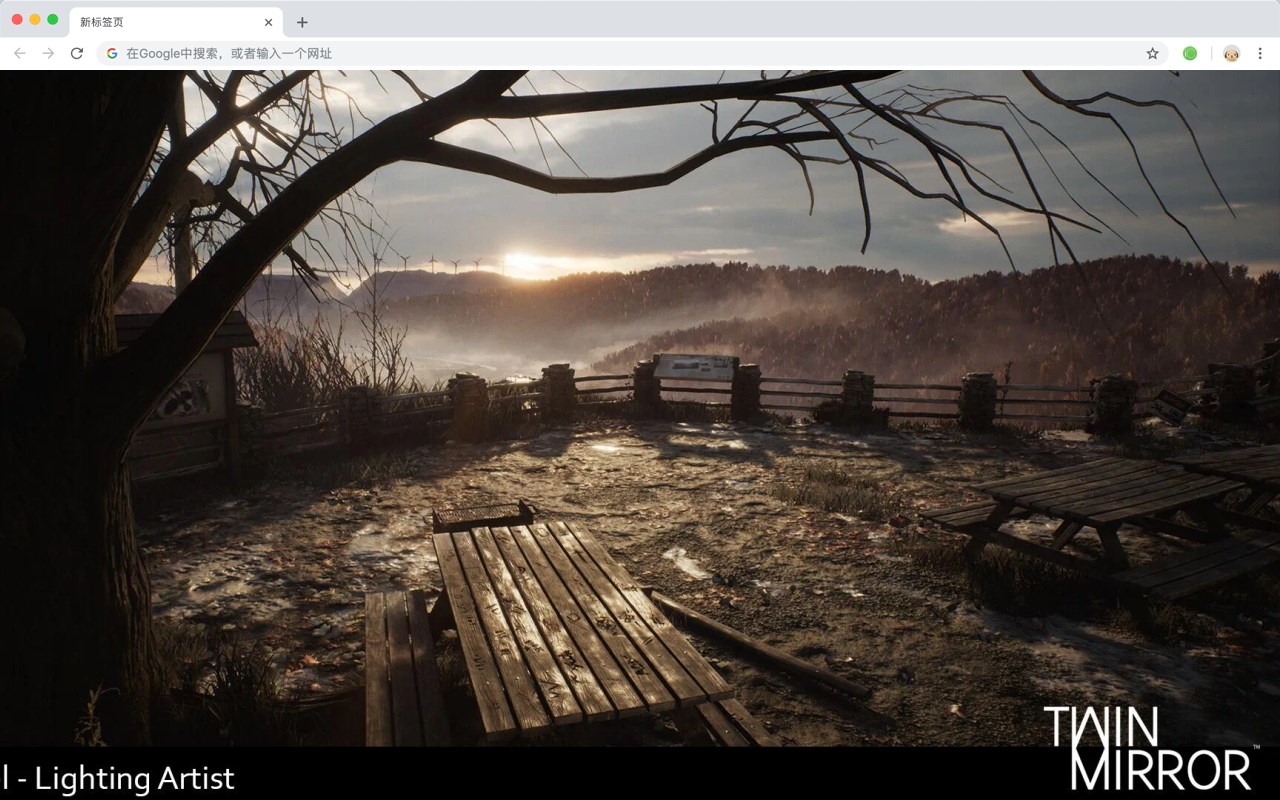Viewport: 1280px width, 800px height.
Task: Focus the Google search address bar
Action: point(632,53)
